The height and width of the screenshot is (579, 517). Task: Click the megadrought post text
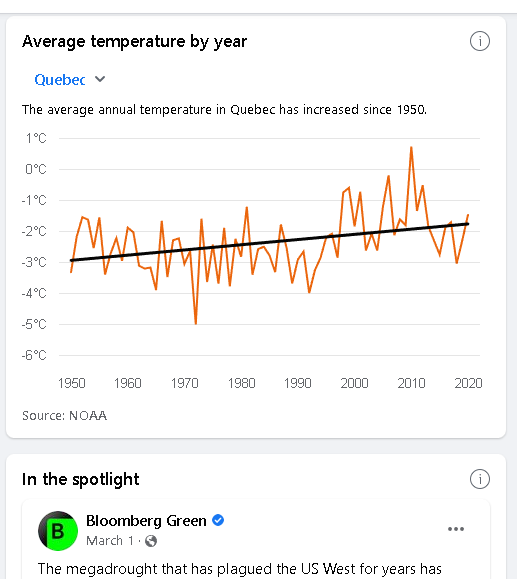240,569
